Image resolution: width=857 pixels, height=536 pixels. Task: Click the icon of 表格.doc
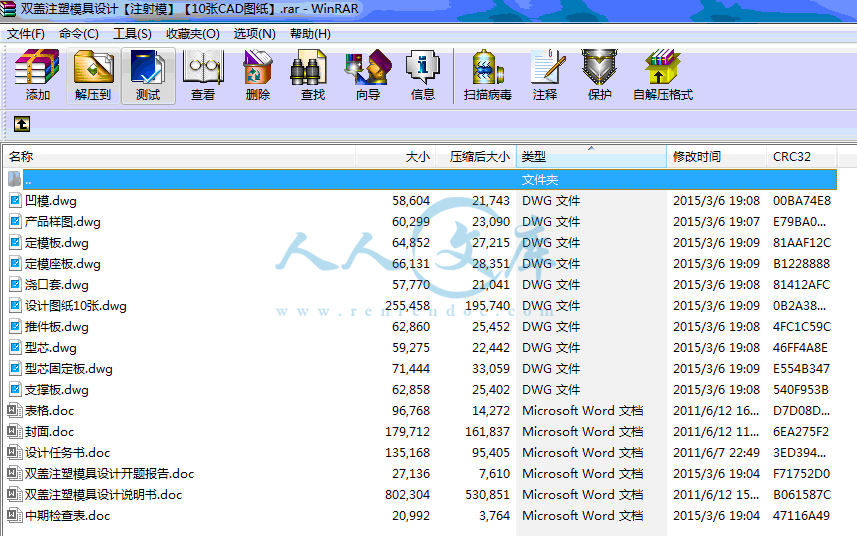click(x=15, y=410)
